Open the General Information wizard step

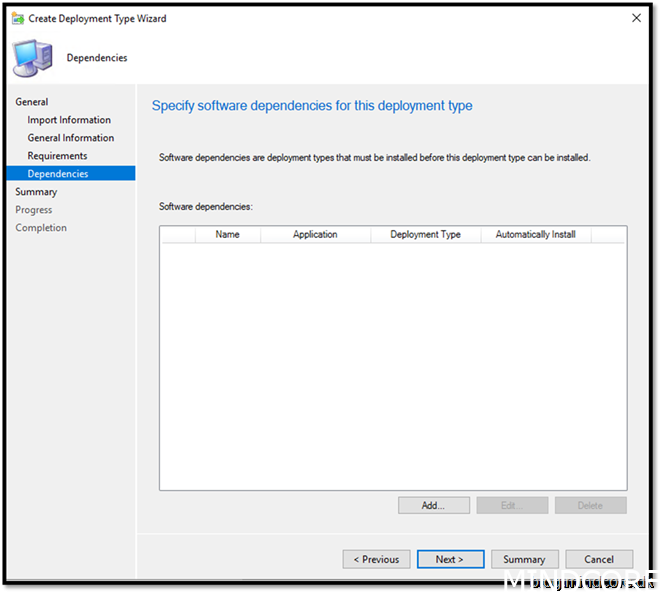(x=71, y=138)
